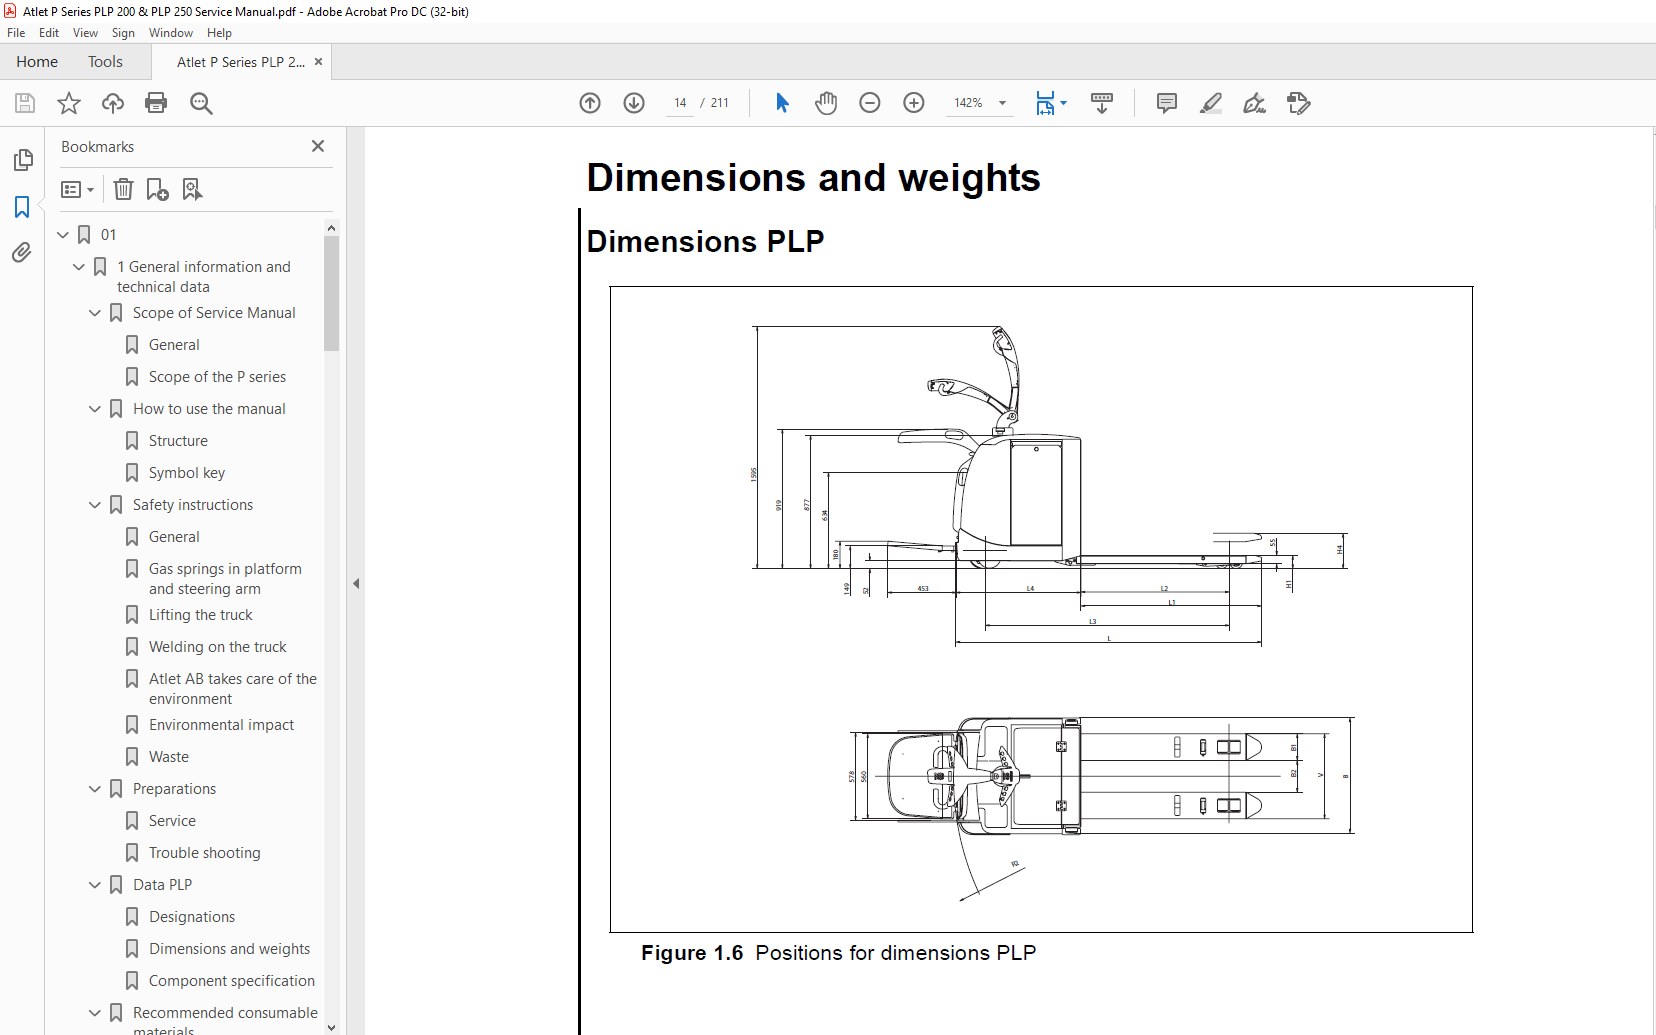Viewport: 1656px width, 1035px height.
Task: Go to the previous page
Action: coord(590,103)
